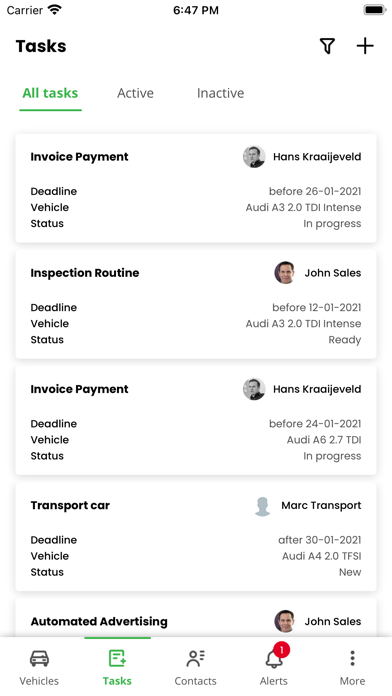This screenshot has width=392, height=696.
Task: Add a new task with plus icon
Action: click(365, 46)
